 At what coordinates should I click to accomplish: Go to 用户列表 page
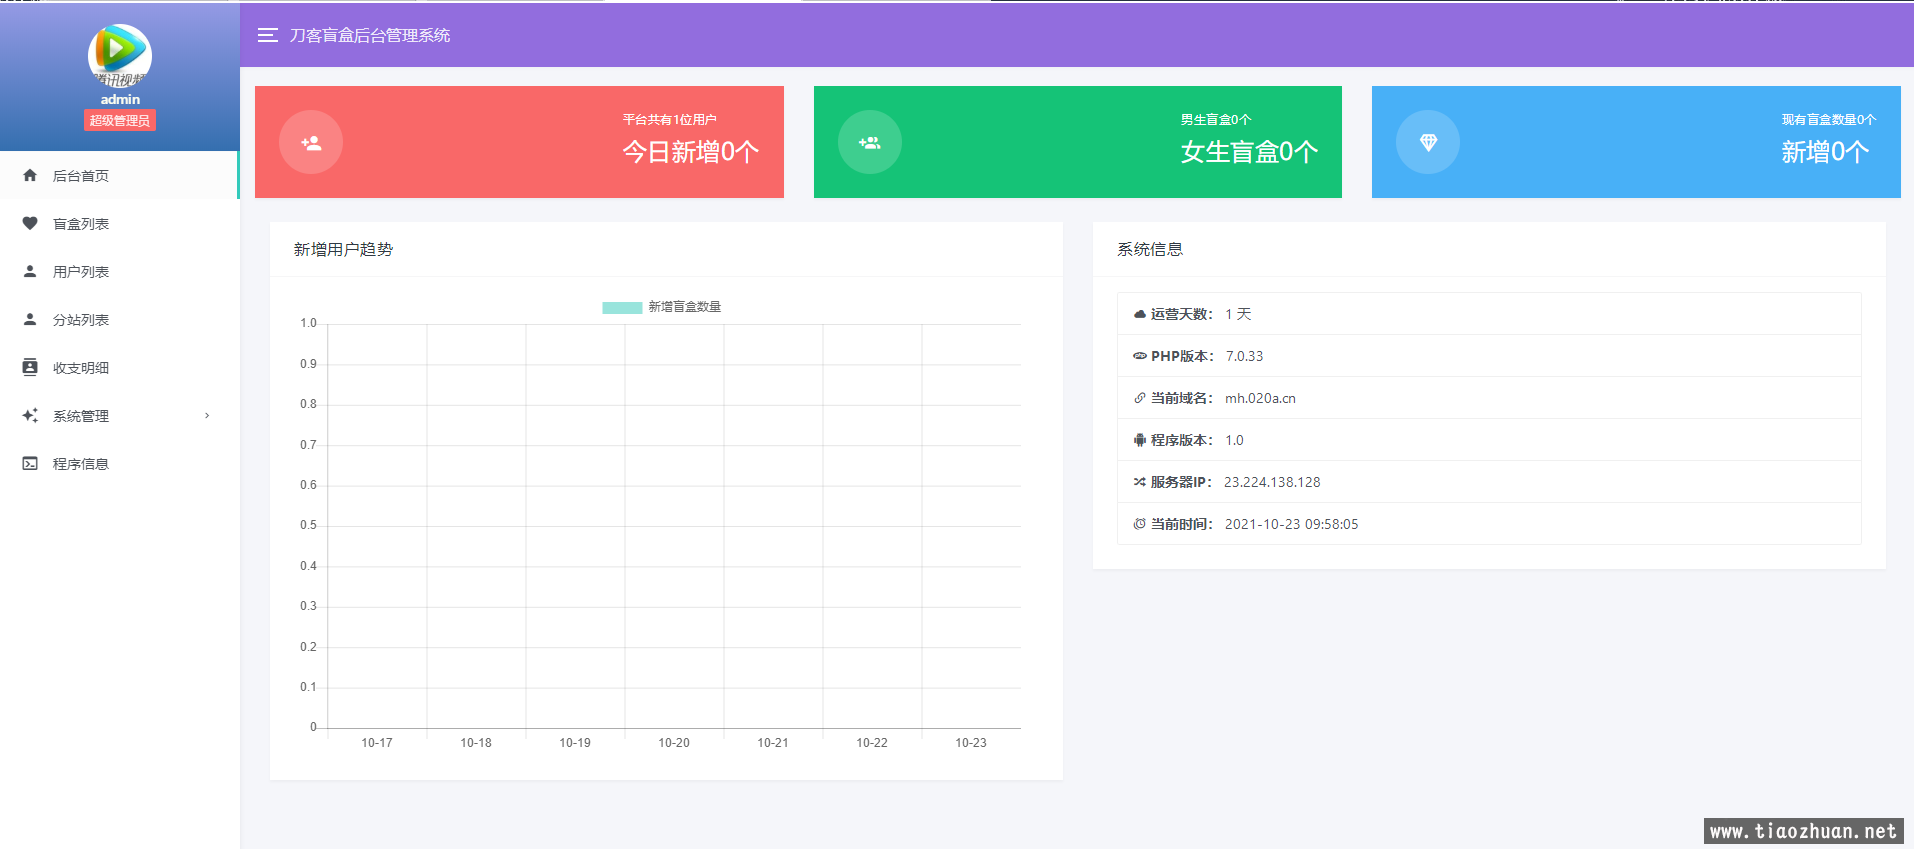pyautogui.click(x=81, y=272)
